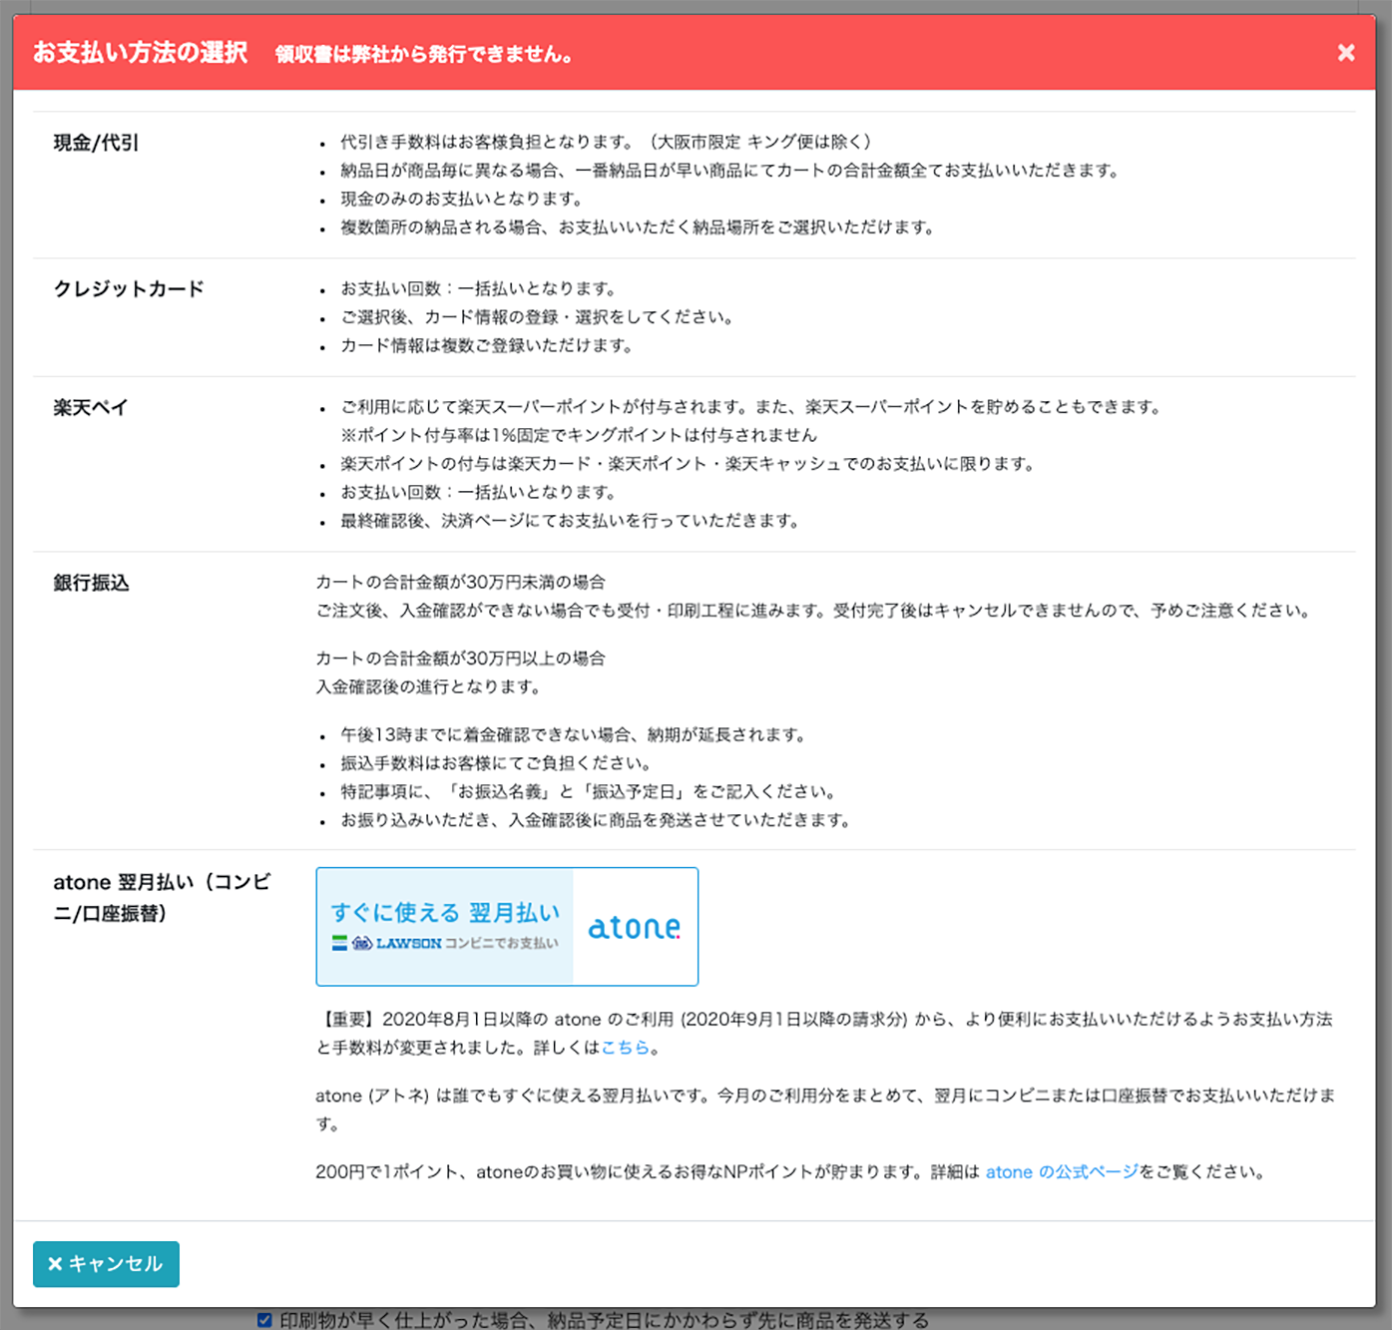Click the X icon inside キャンセル button
This screenshot has height=1330, width=1392.
point(56,1264)
